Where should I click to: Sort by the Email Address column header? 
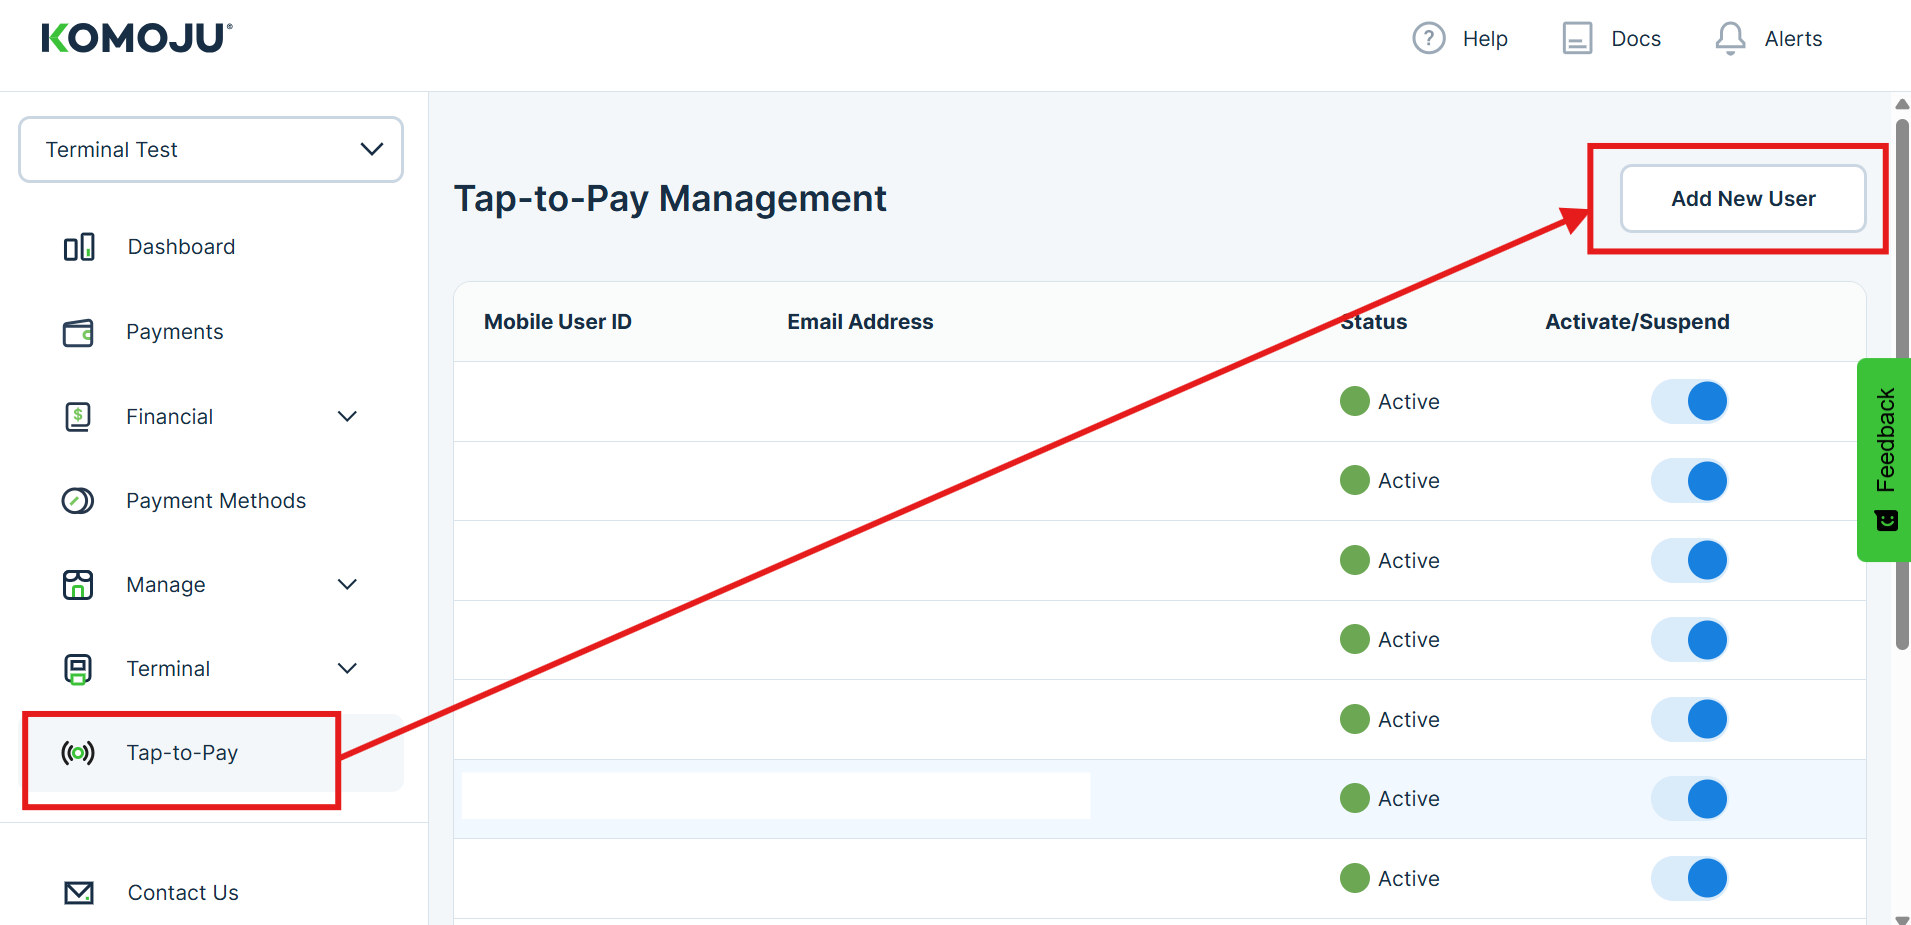point(860,321)
